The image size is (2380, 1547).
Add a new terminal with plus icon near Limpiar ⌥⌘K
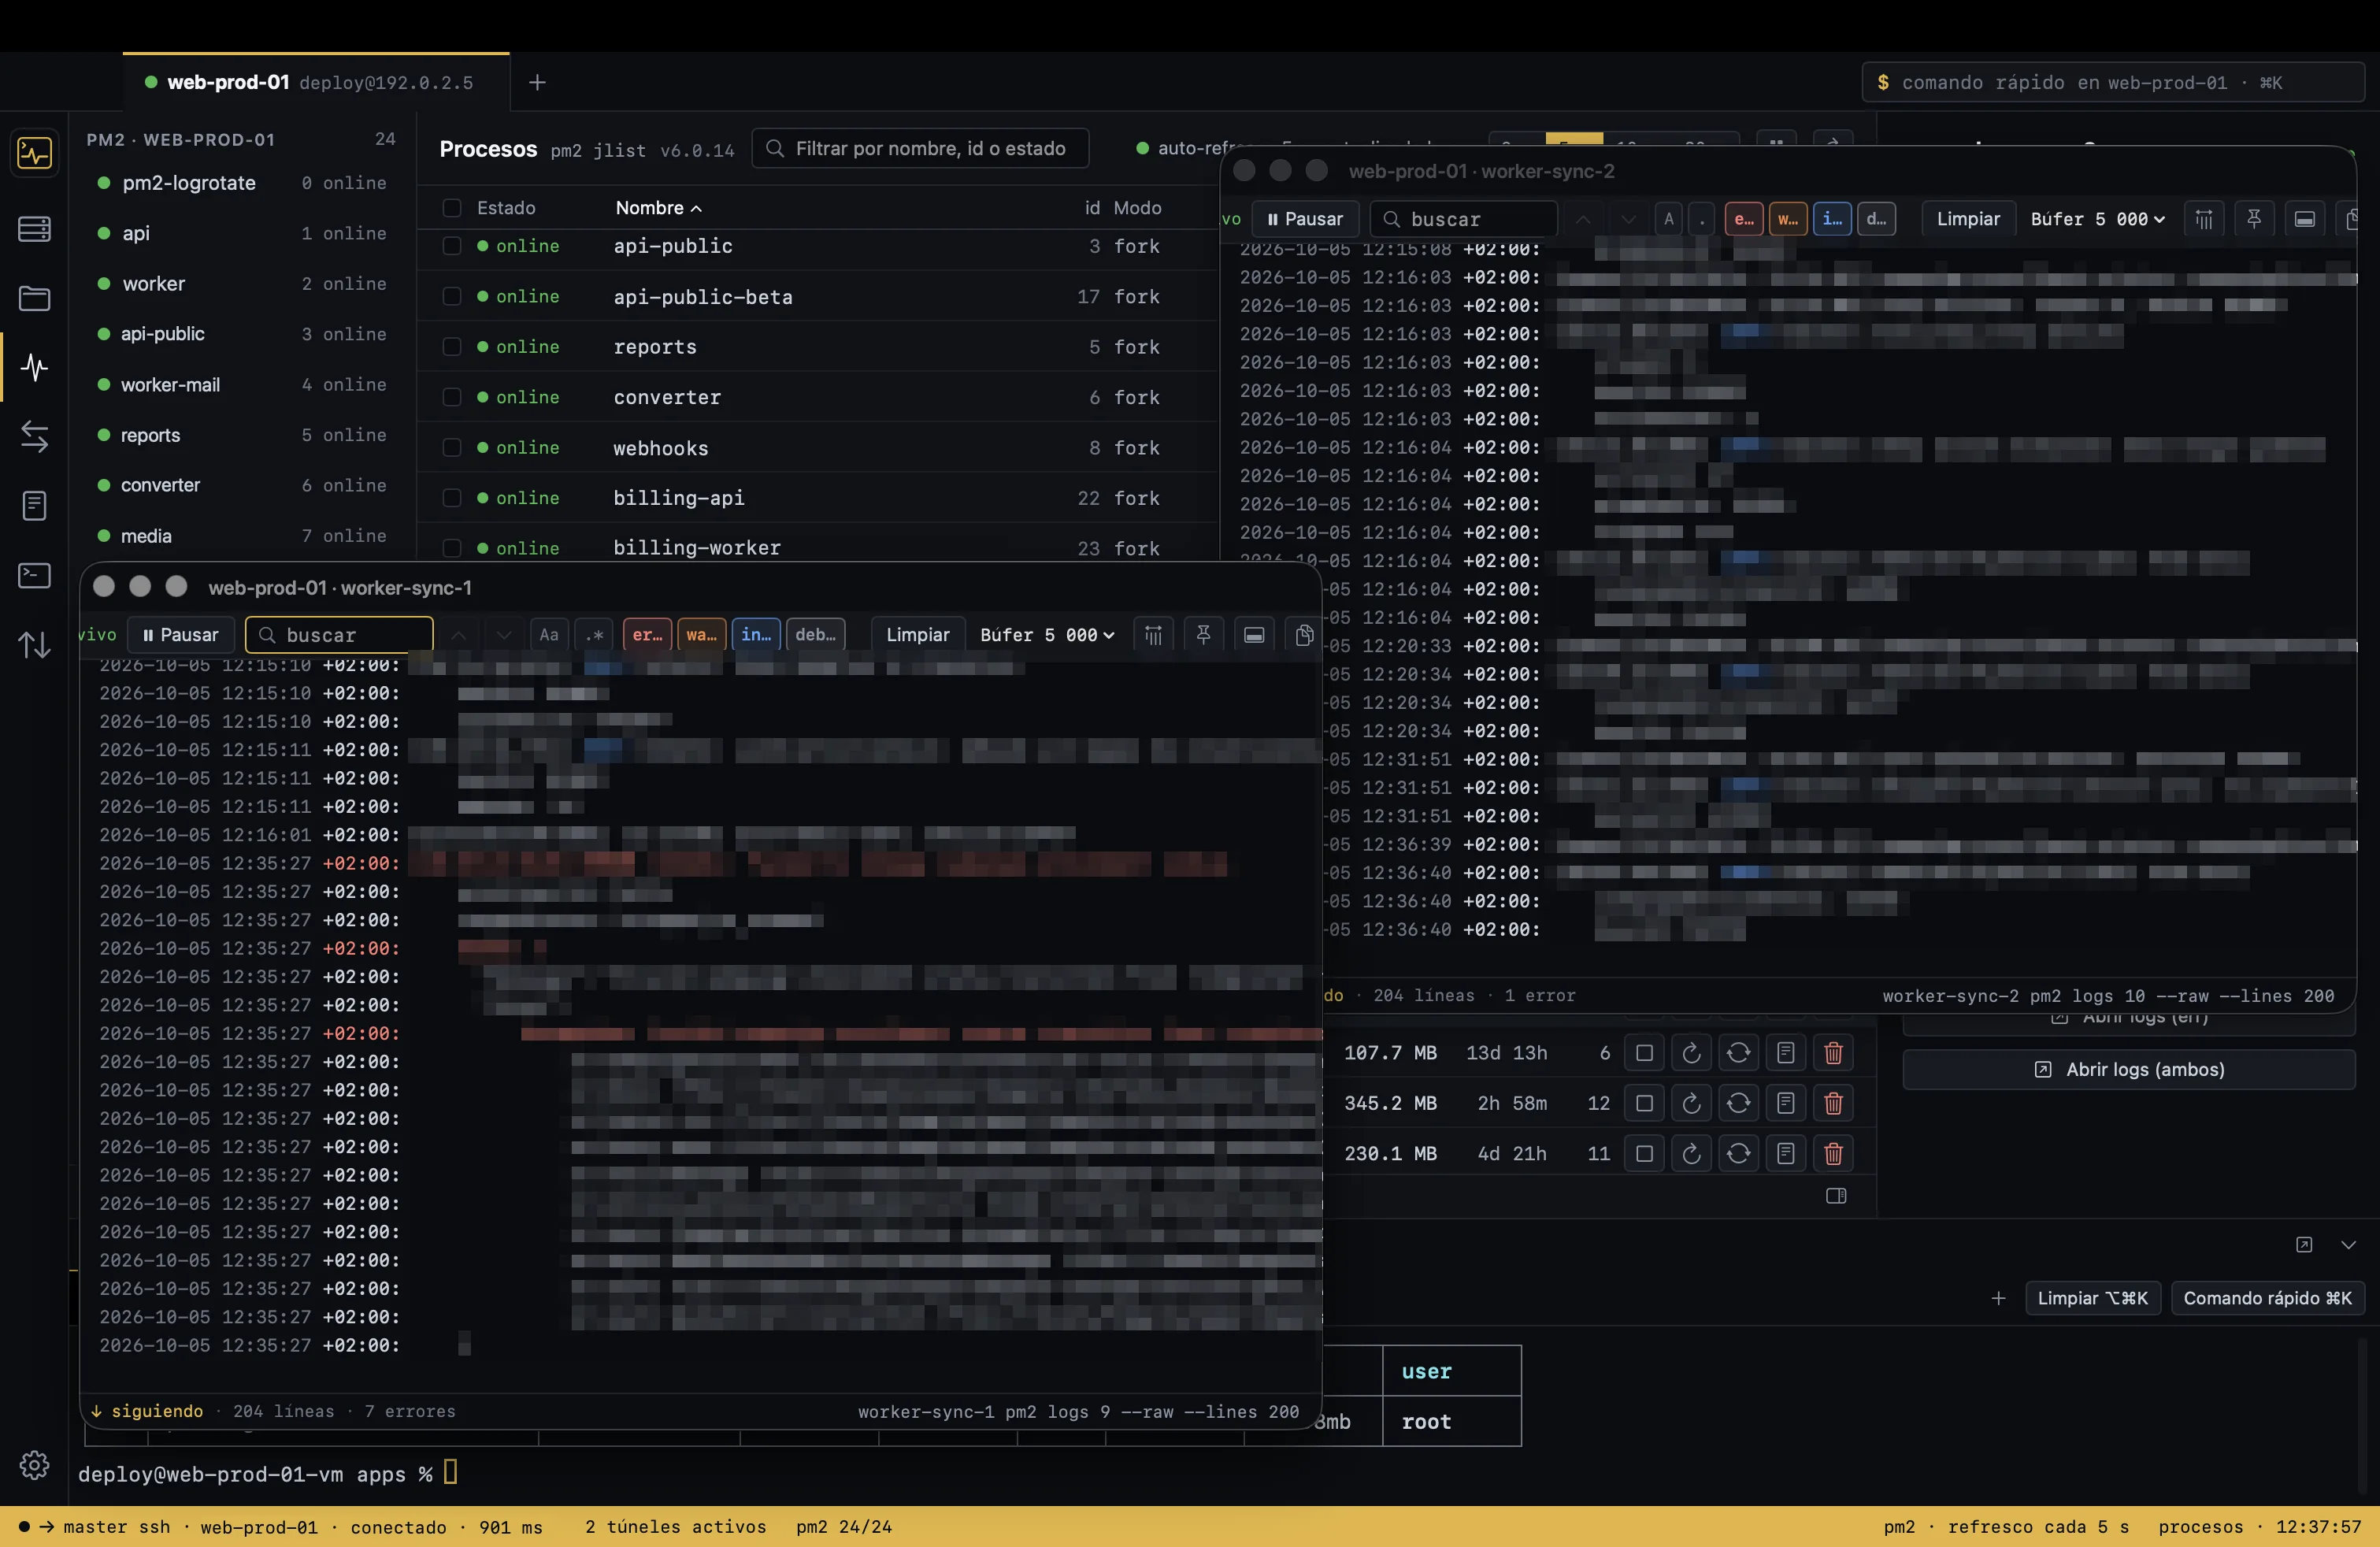click(1998, 1298)
